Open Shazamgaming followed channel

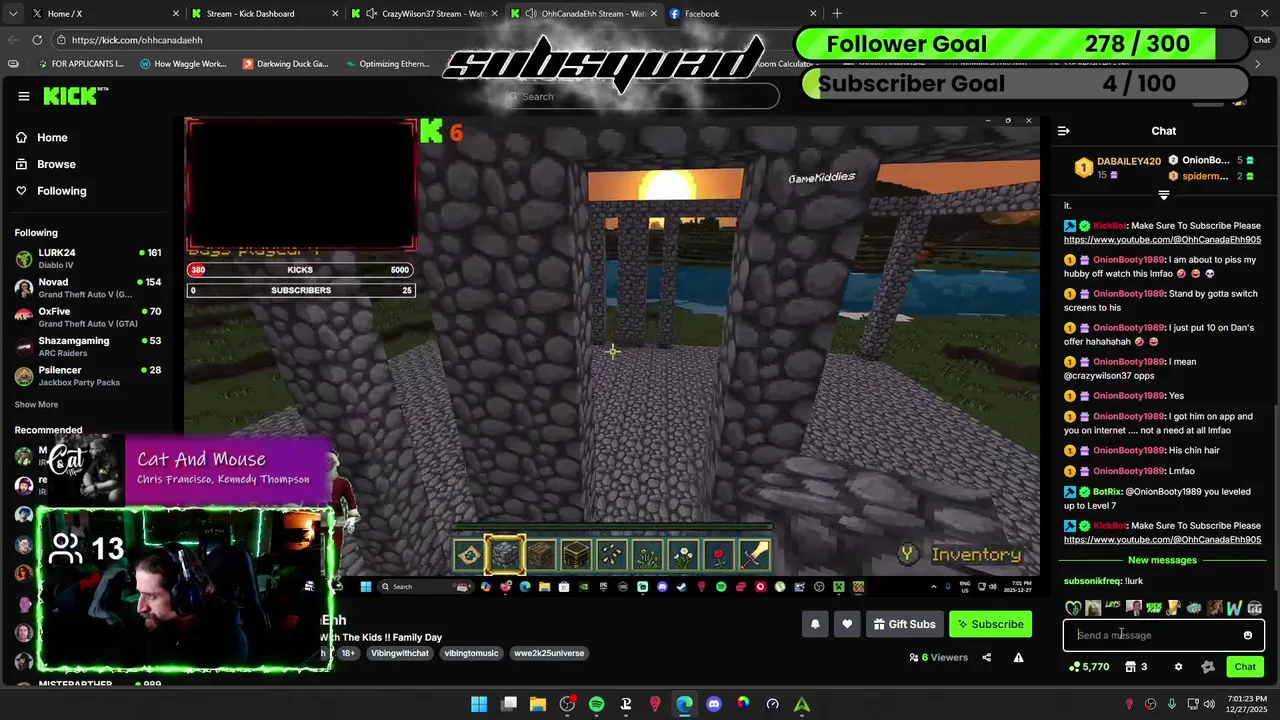(x=88, y=346)
